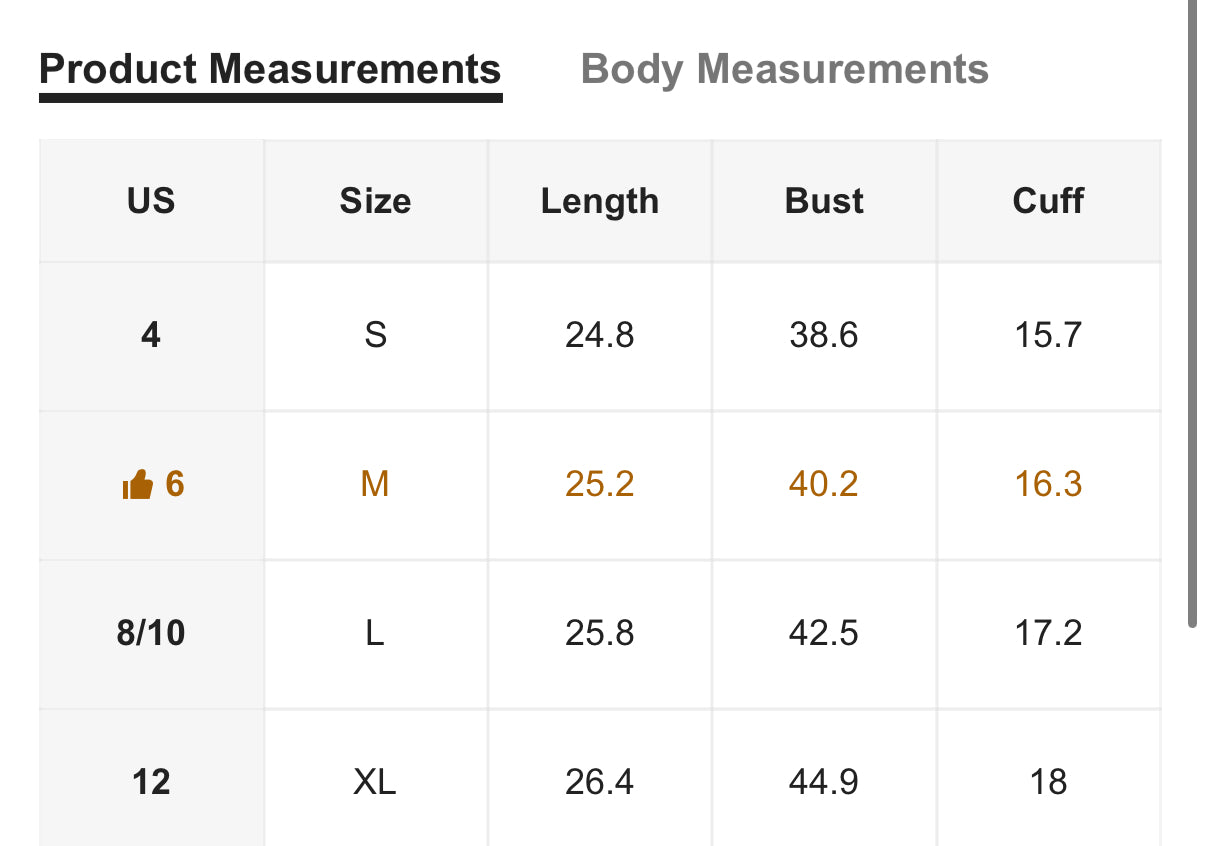The height and width of the screenshot is (846, 1206).
Task: Select the recommended US size 6 cell
Action: click(151, 485)
